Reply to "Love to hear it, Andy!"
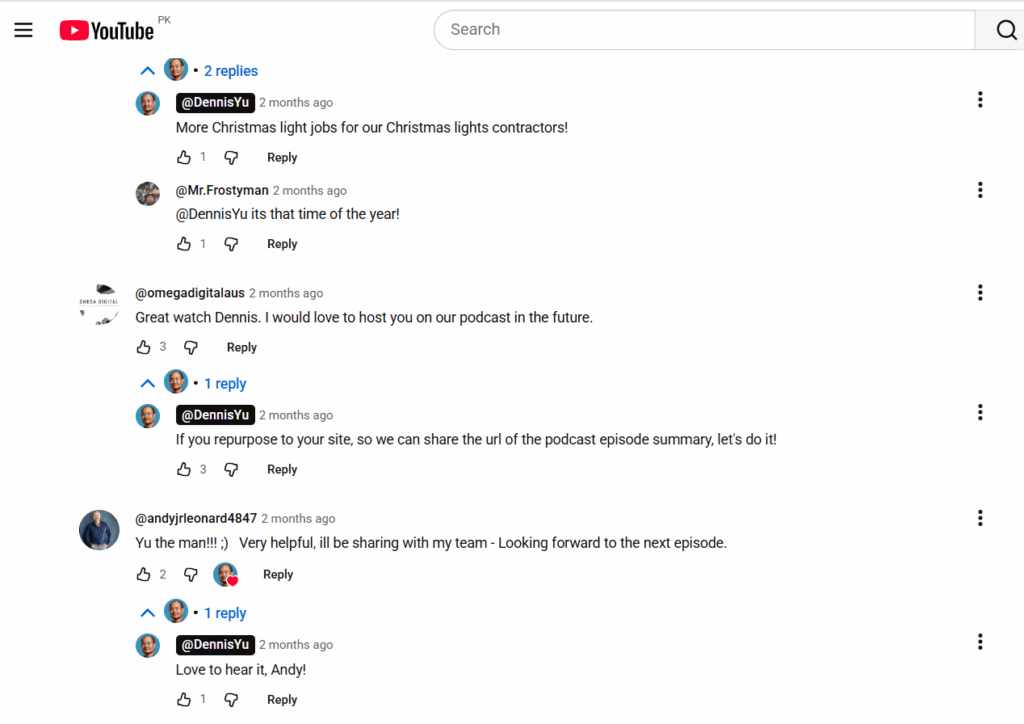1024x724 pixels. click(x=282, y=700)
